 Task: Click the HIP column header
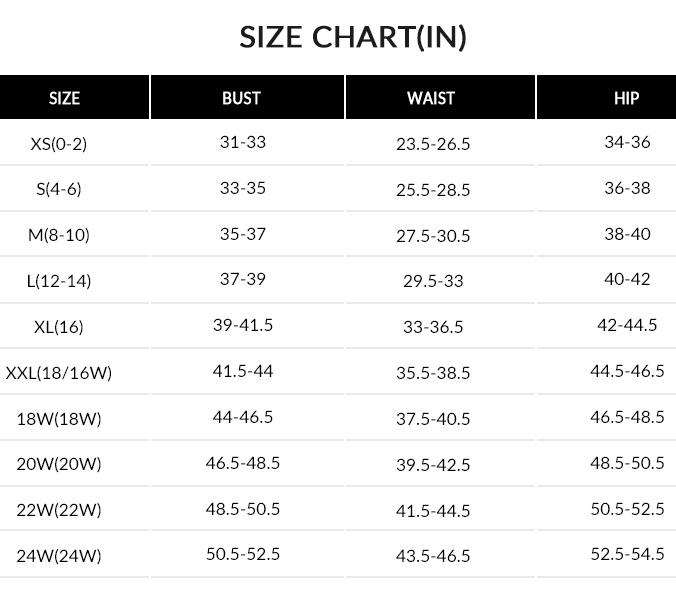[x=626, y=98]
